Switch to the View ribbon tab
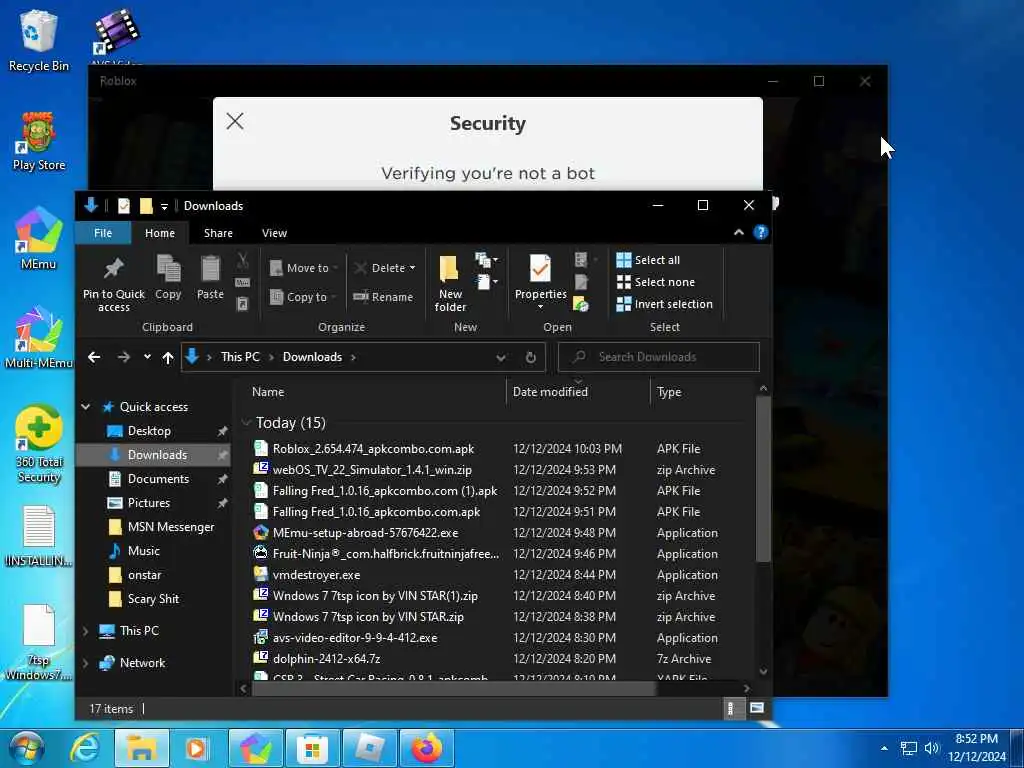This screenshot has width=1024, height=768. tap(274, 233)
